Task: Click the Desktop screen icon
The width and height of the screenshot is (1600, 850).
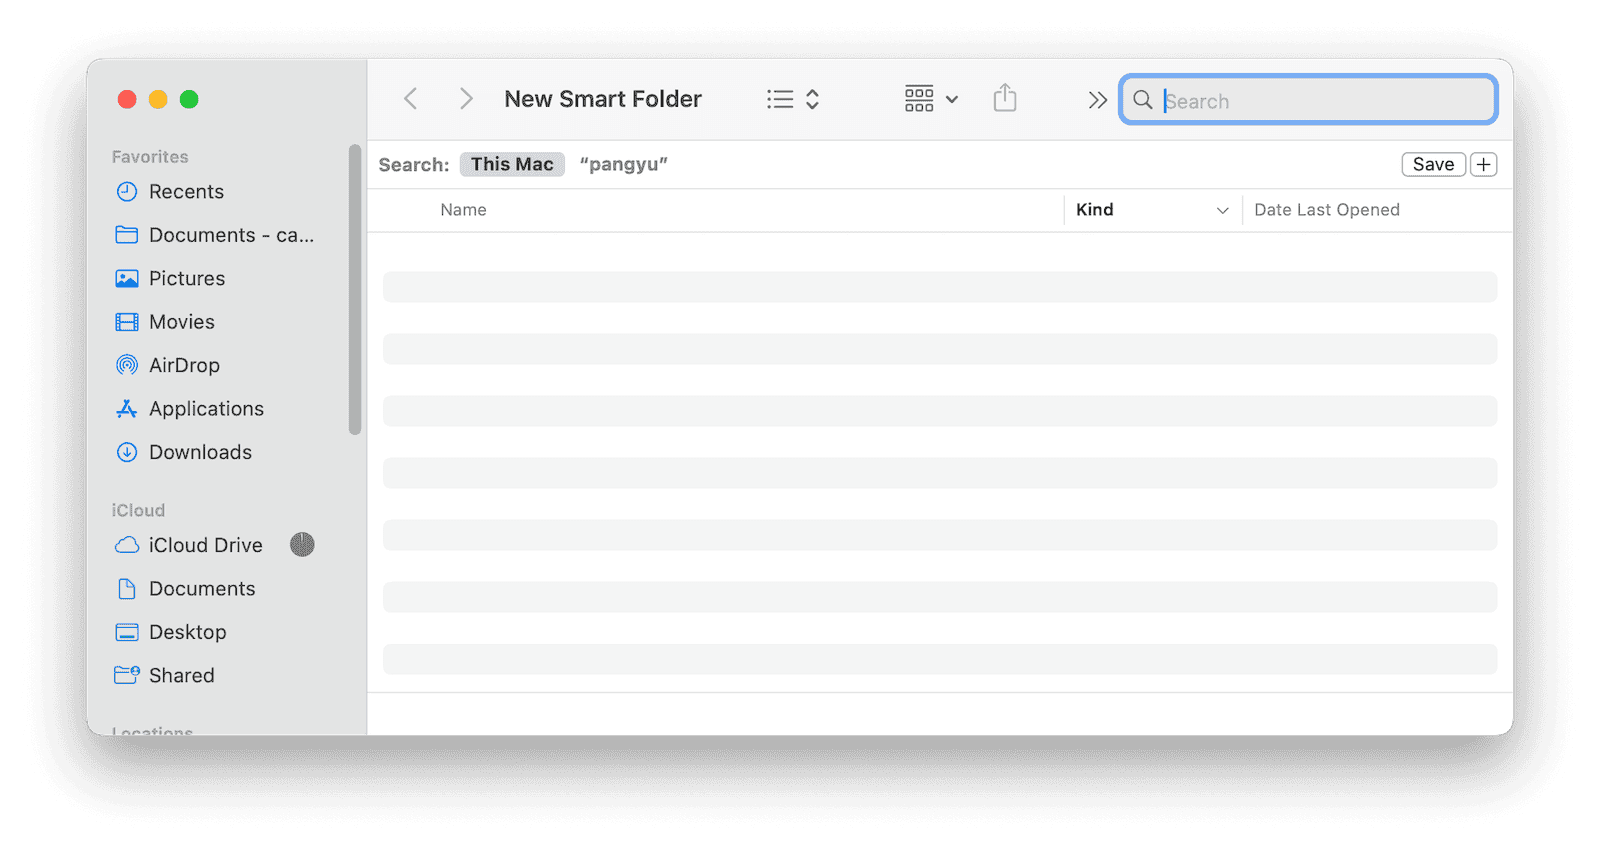Action: pos(127,633)
